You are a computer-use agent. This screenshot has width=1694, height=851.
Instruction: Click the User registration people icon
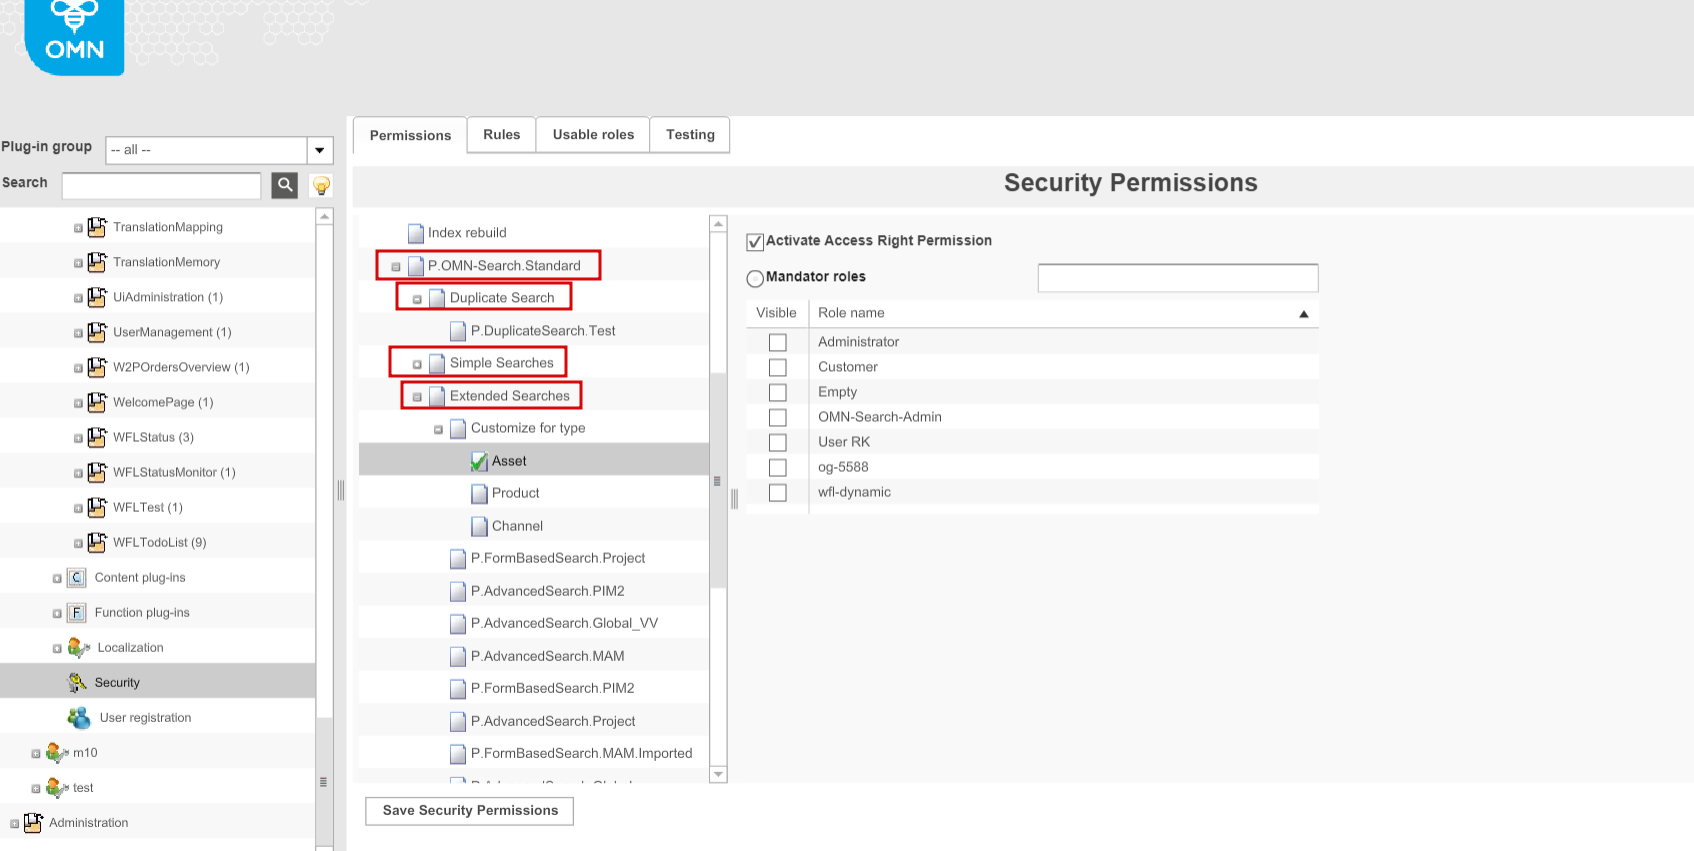point(79,717)
